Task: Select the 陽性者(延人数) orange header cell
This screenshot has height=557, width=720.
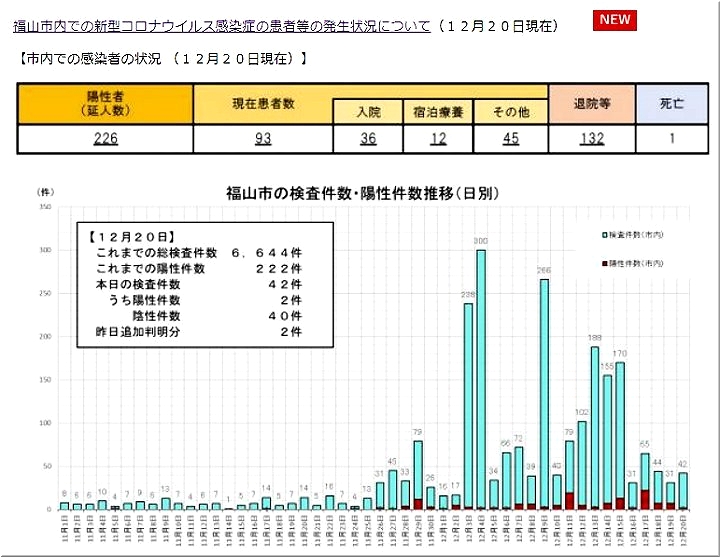Action: pyautogui.click(x=105, y=104)
